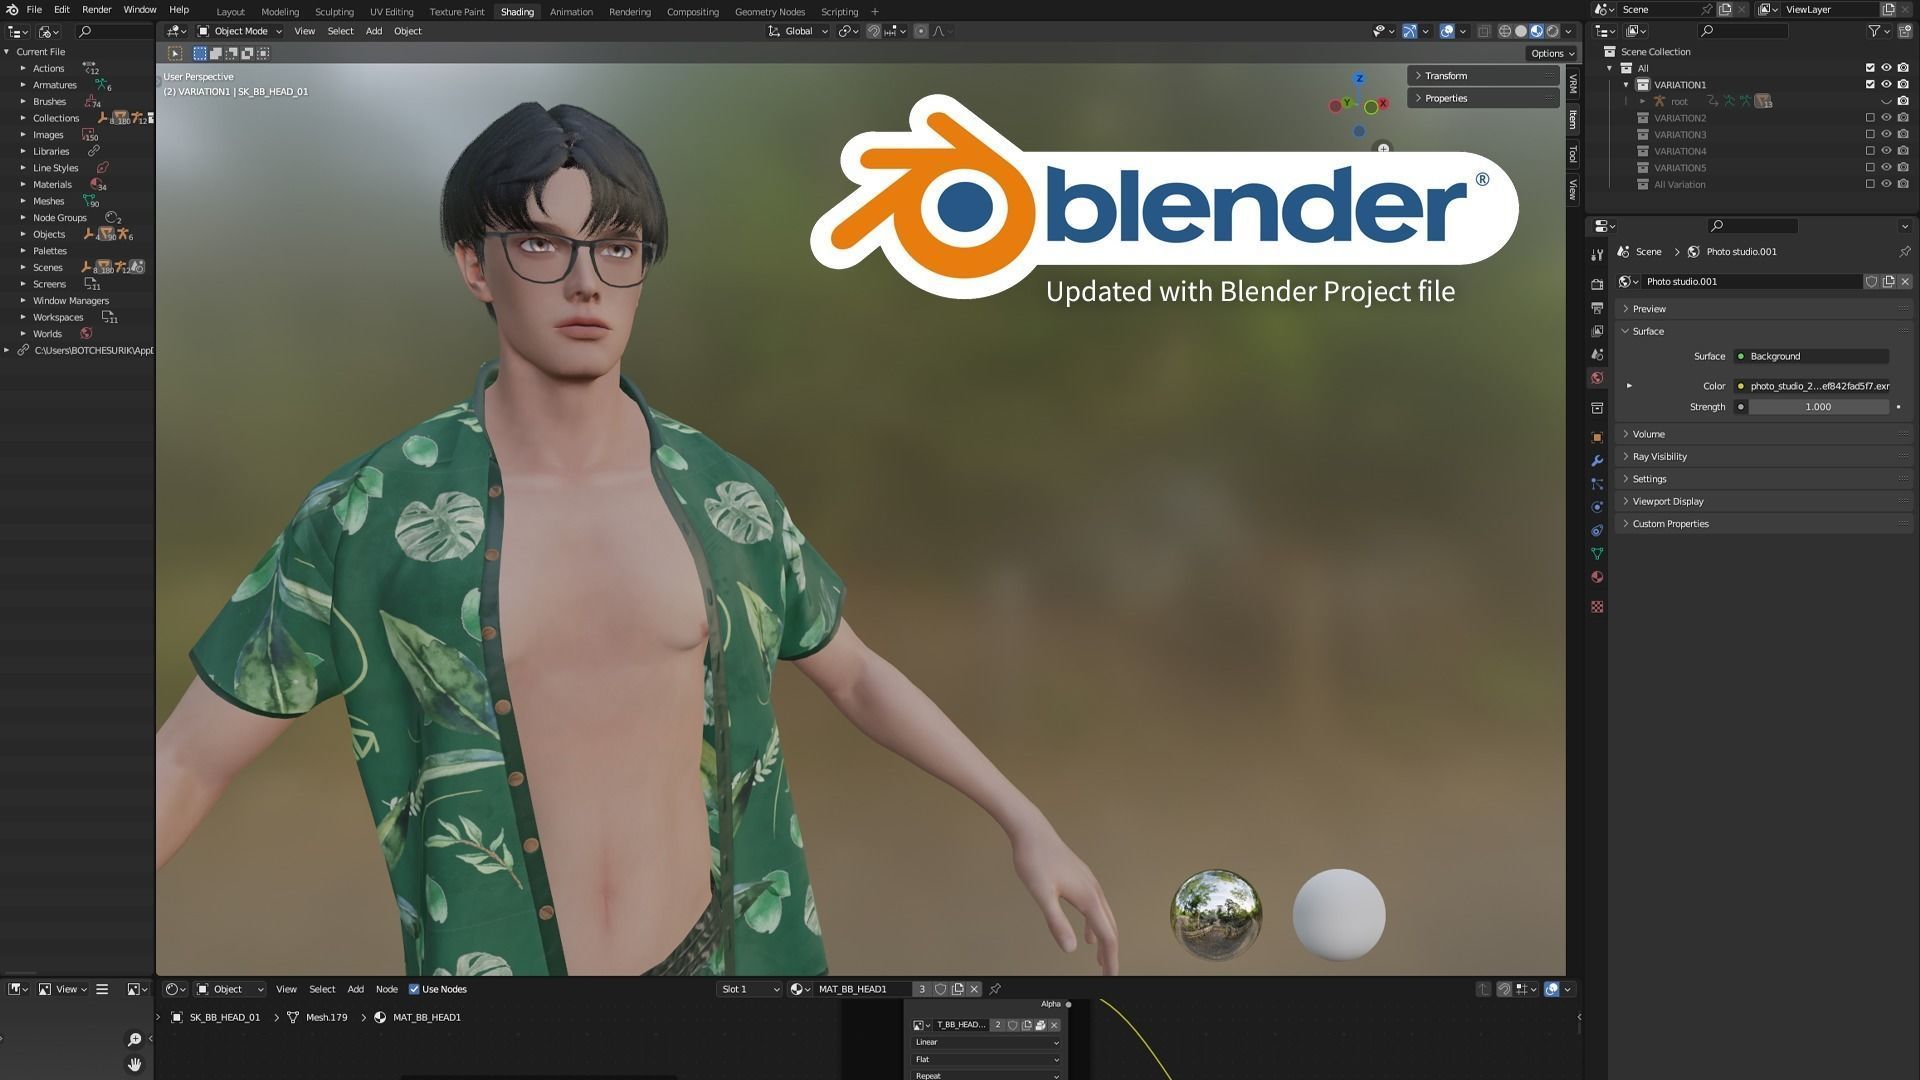Viewport: 1920px width, 1080px height.
Task: Collapse the Surface panel
Action: point(1764,331)
